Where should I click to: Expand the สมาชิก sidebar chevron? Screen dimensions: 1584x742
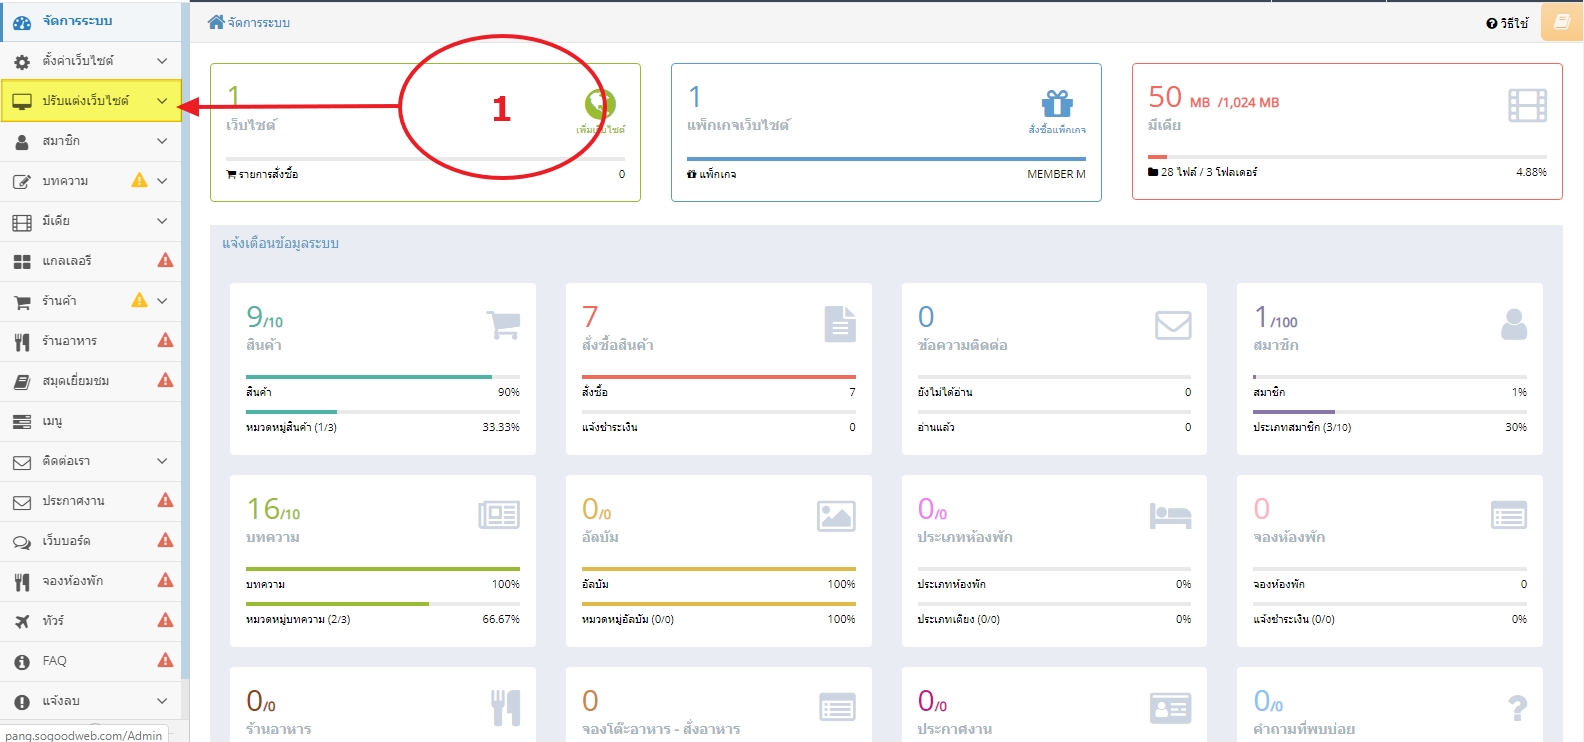[162, 141]
